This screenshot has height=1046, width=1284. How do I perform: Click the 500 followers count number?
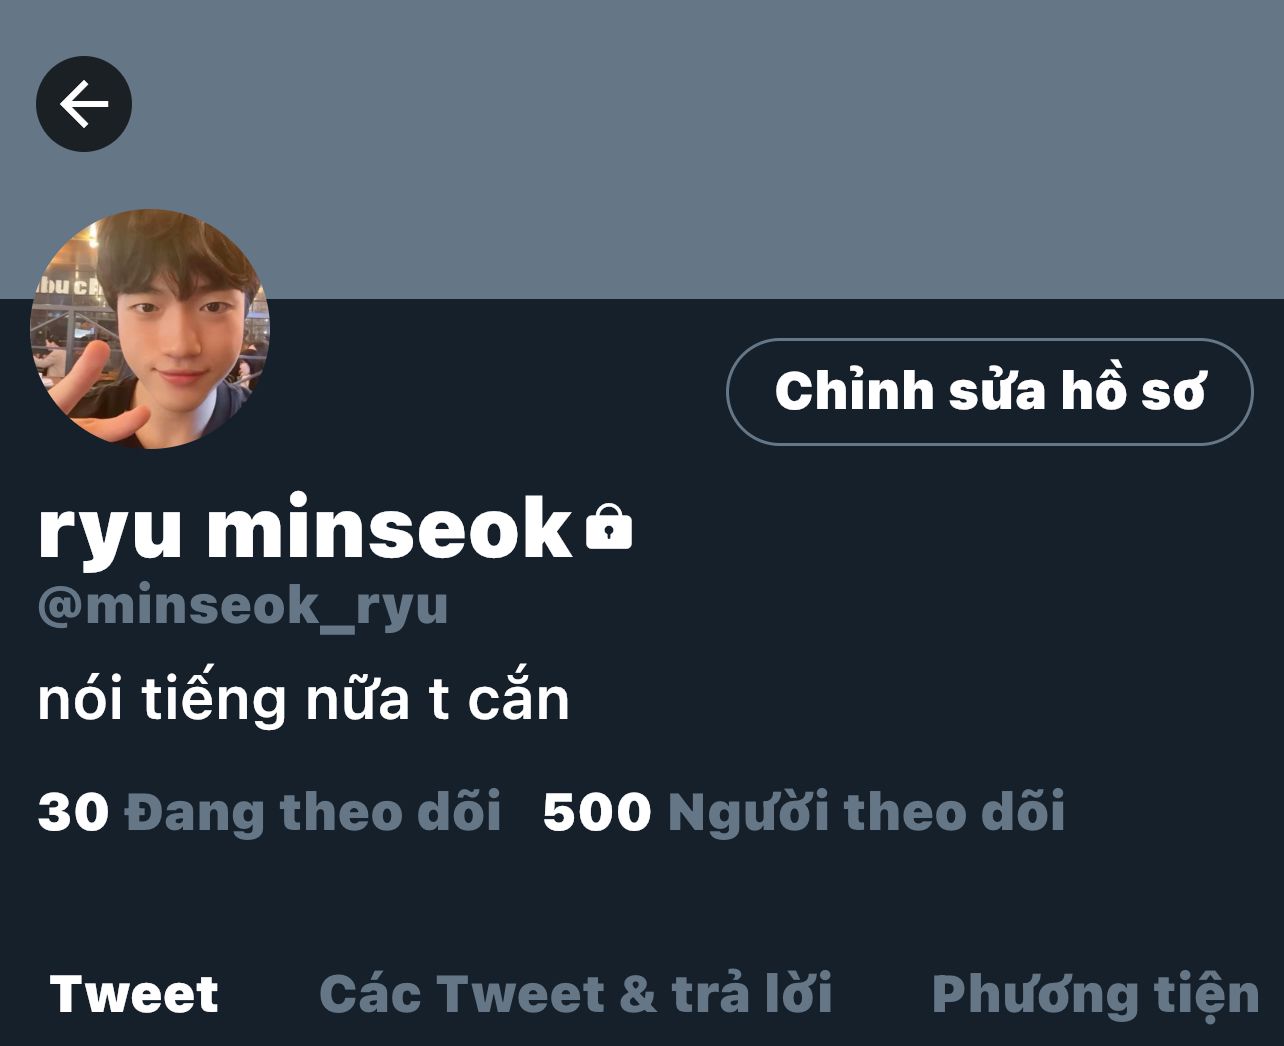pos(597,811)
